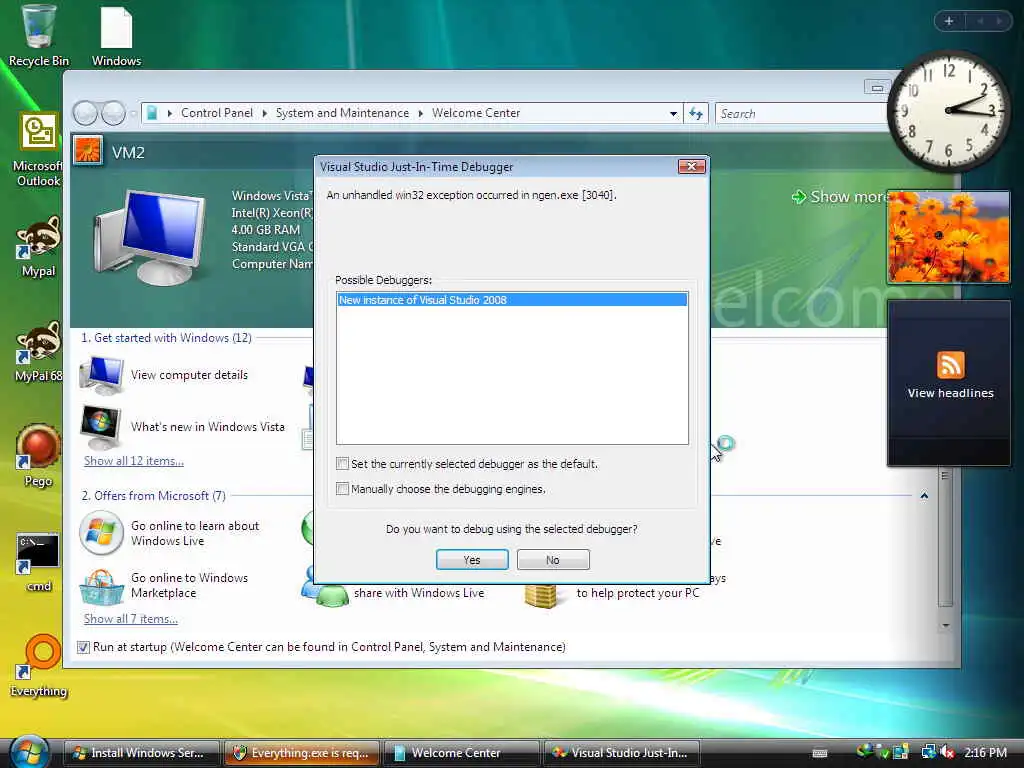Click the volume muted tray icon
Image resolution: width=1024 pixels, height=768 pixels.
pyautogui.click(x=948, y=752)
